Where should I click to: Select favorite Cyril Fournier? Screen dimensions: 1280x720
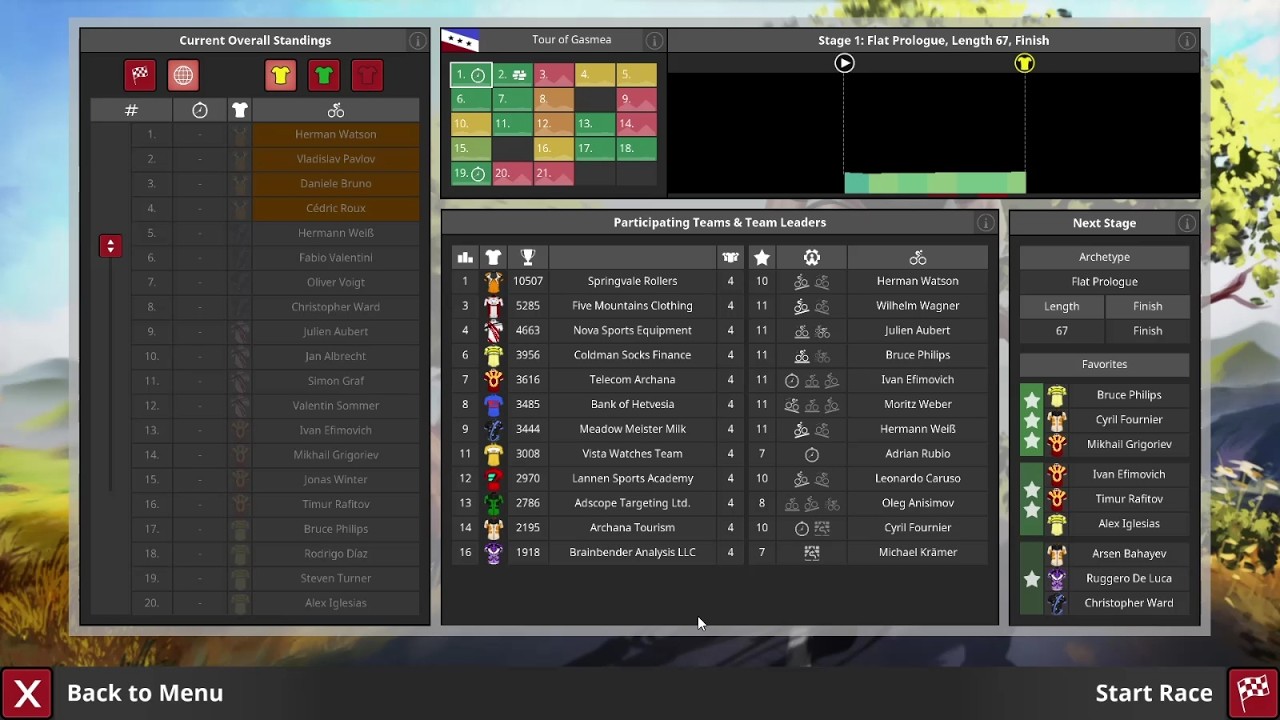pos(1129,420)
